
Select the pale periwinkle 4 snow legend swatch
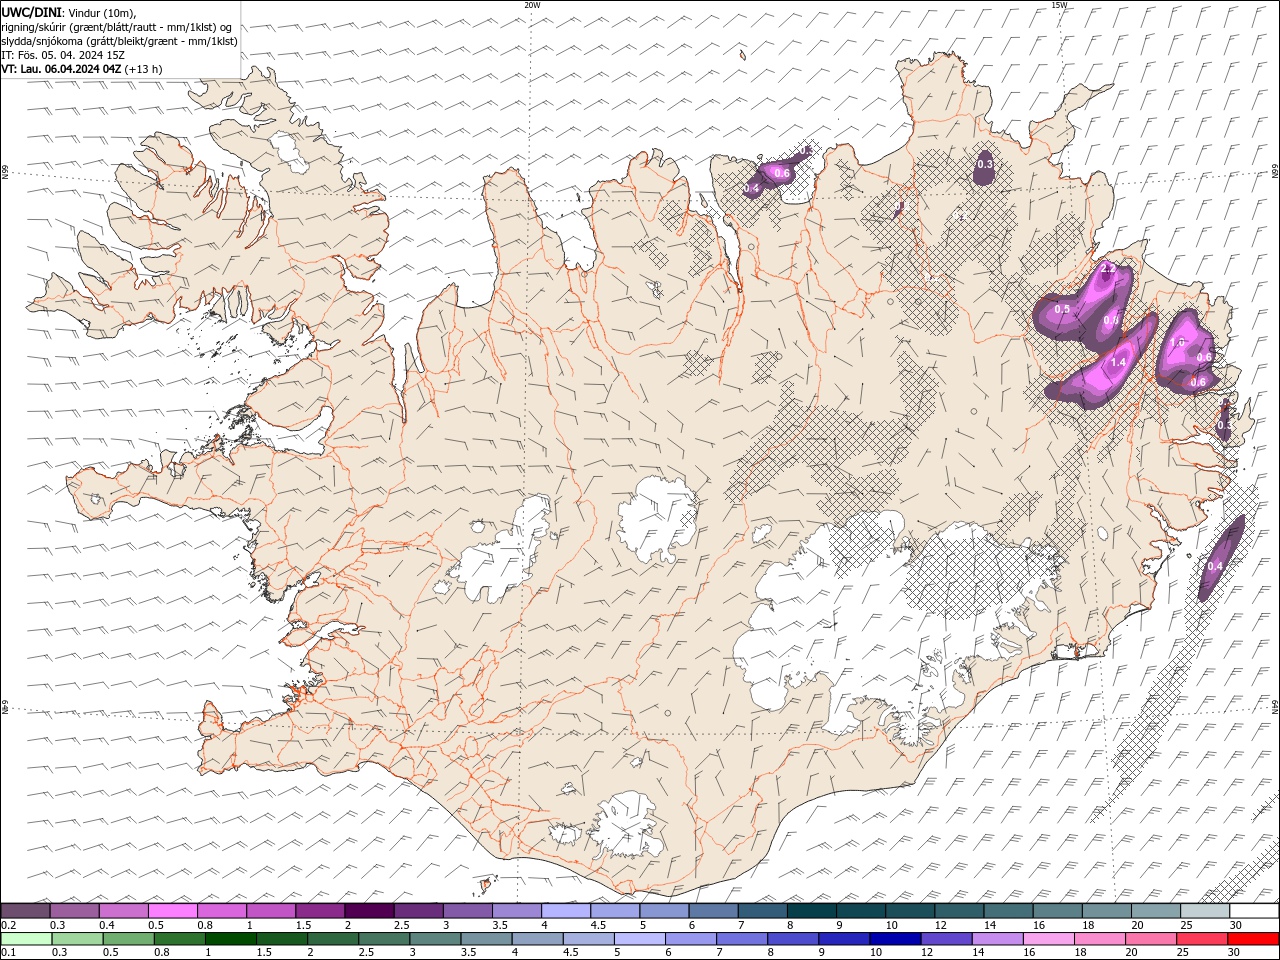(565, 911)
